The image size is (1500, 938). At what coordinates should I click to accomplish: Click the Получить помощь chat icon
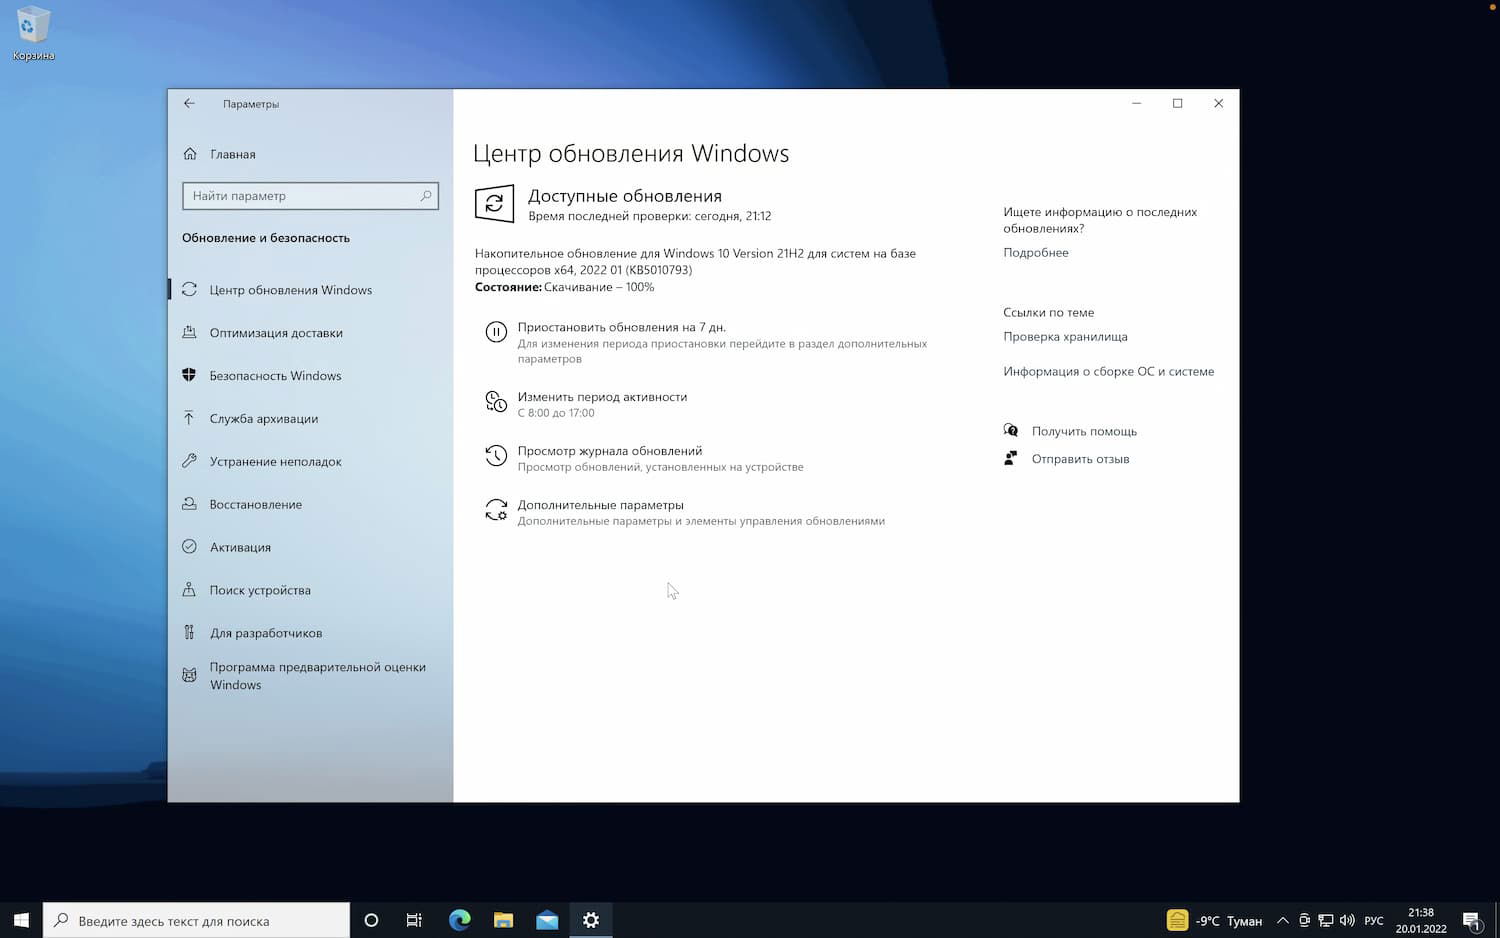click(1010, 431)
